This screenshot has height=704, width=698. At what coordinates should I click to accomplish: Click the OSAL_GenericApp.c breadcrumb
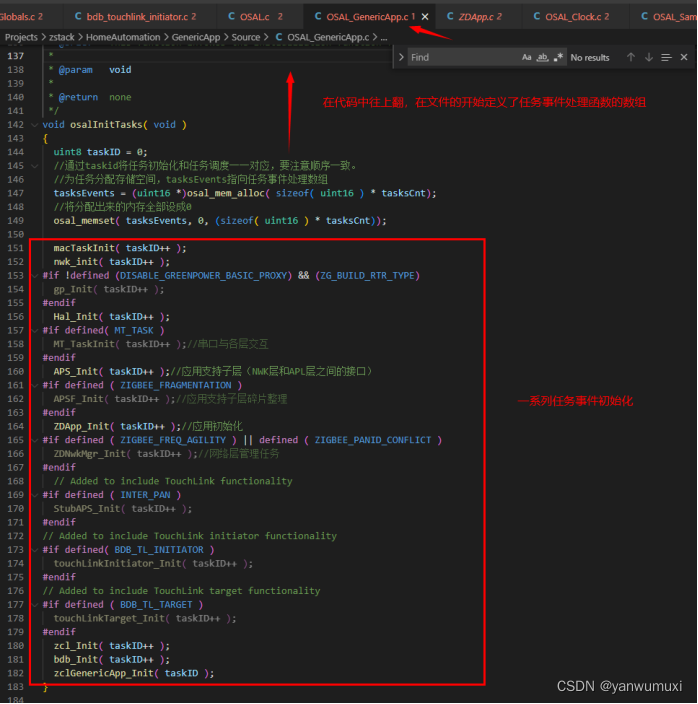tap(328, 37)
